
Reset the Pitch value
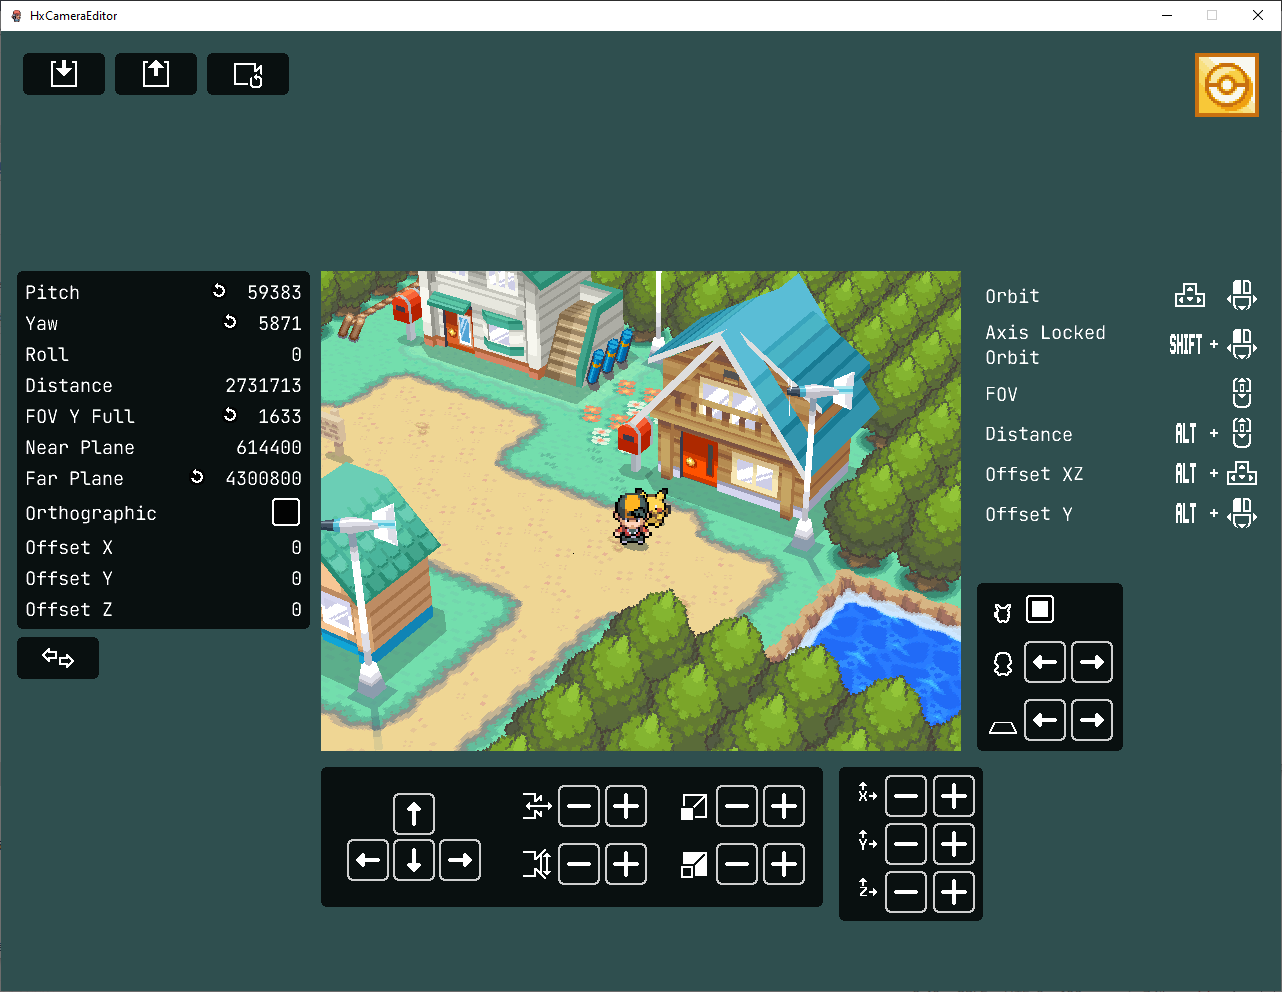tap(219, 291)
